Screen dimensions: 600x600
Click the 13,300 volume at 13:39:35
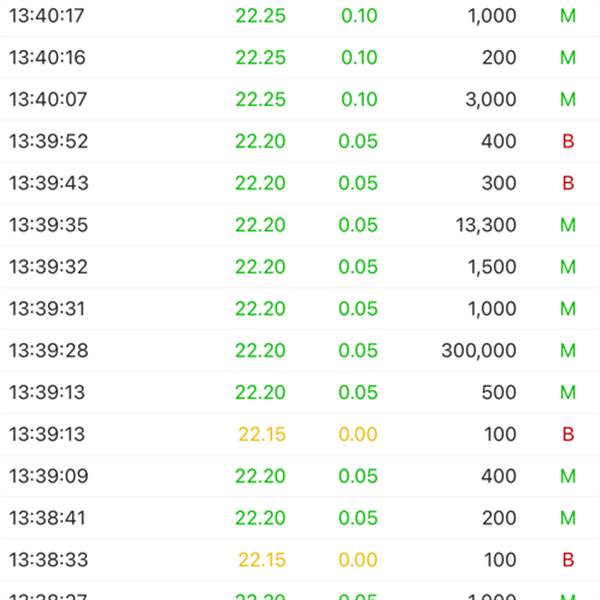pos(486,225)
